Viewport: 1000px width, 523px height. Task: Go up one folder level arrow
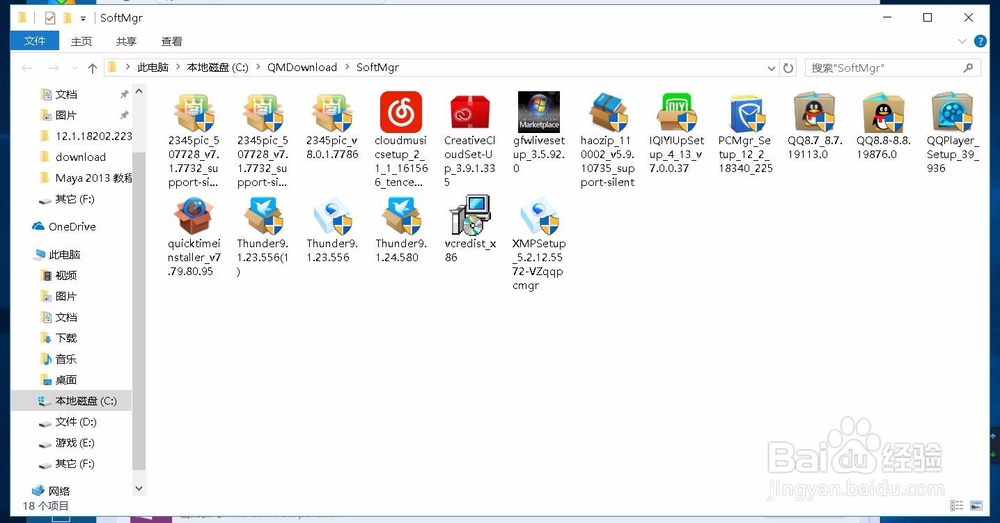tap(92, 68)
